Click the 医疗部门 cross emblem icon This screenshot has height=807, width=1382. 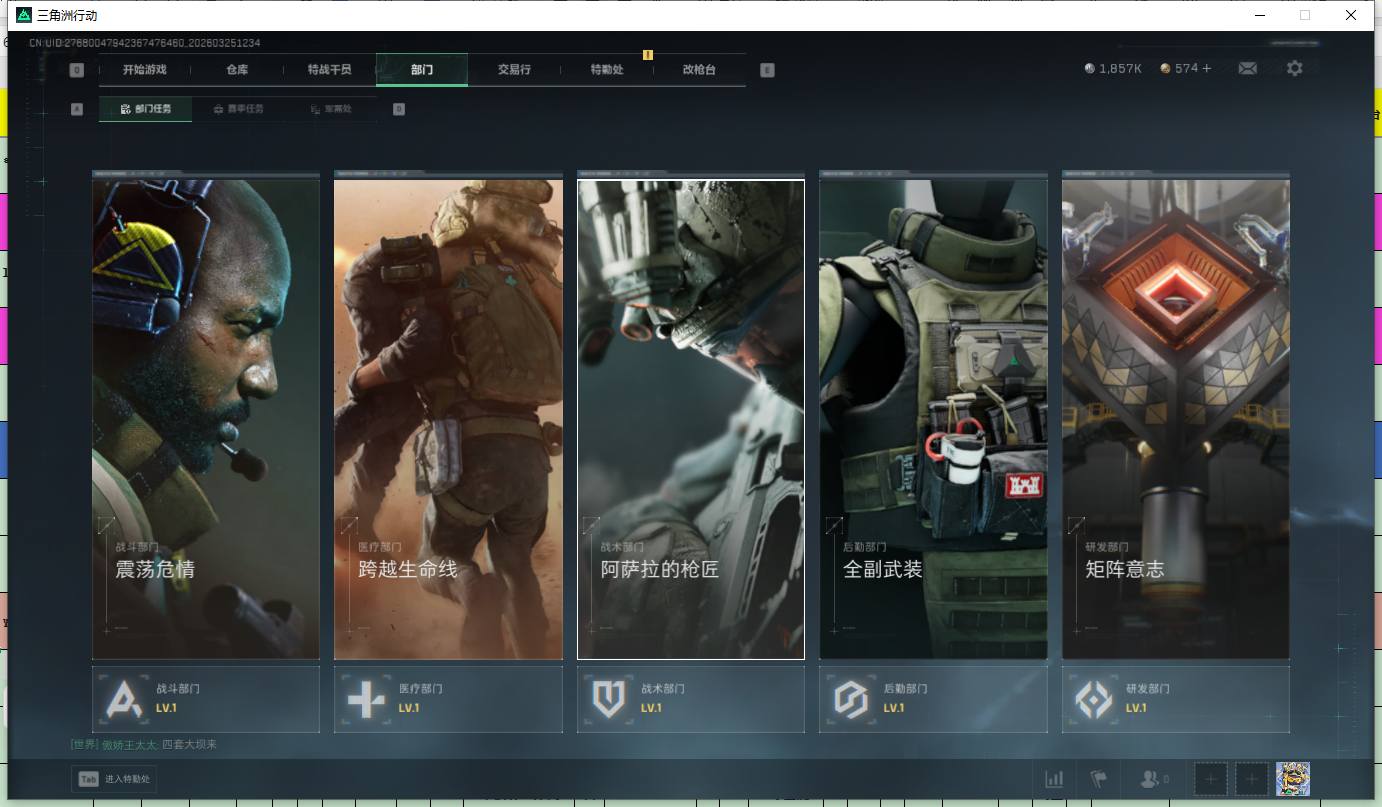coord(366,699)
